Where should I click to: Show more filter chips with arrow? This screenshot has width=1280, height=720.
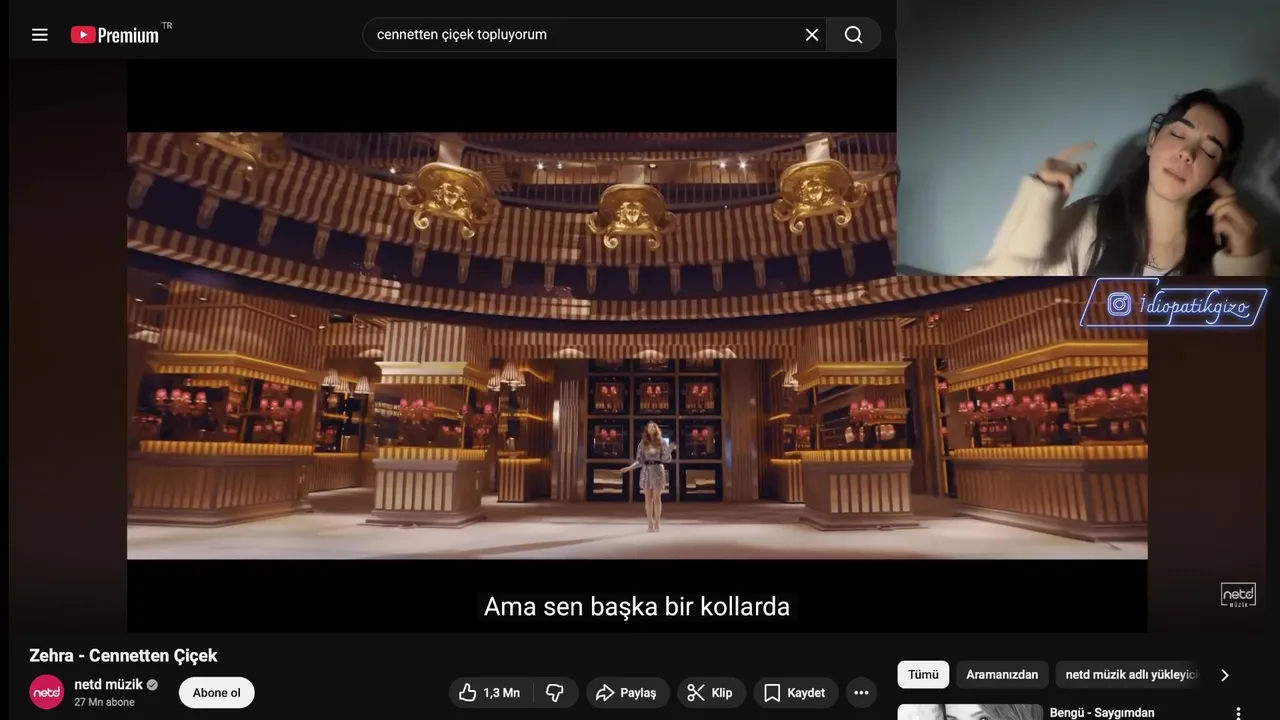[1225, 675]
